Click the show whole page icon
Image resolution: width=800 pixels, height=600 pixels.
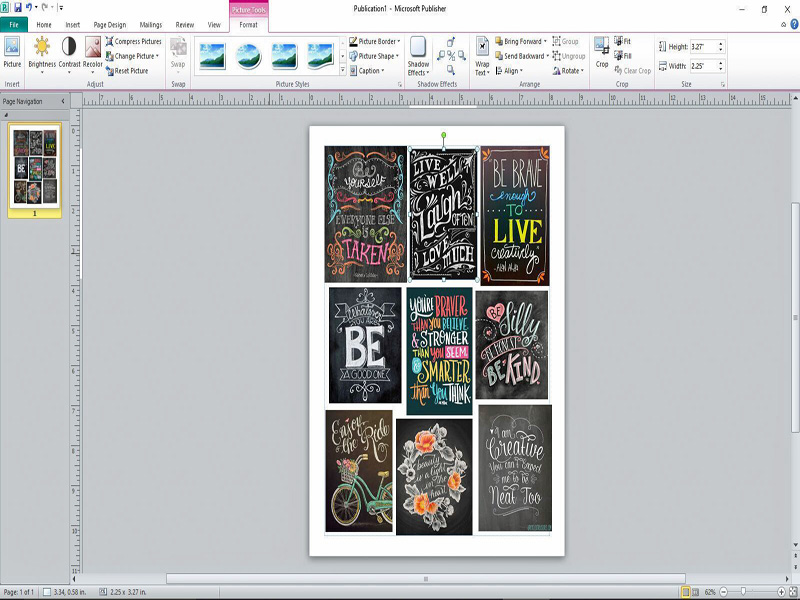coord(793,592)
